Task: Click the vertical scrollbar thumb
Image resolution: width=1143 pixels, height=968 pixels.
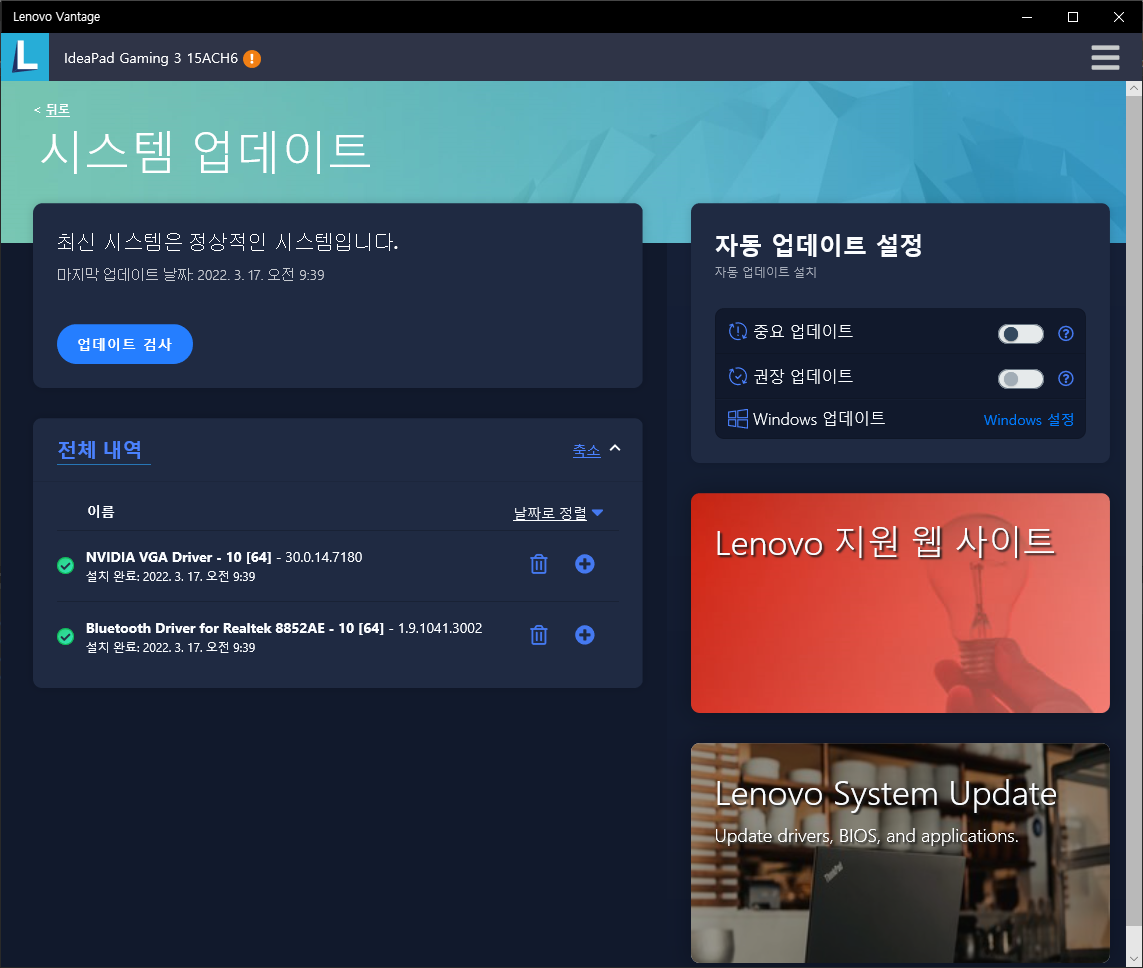Action: coord(1134,510)
